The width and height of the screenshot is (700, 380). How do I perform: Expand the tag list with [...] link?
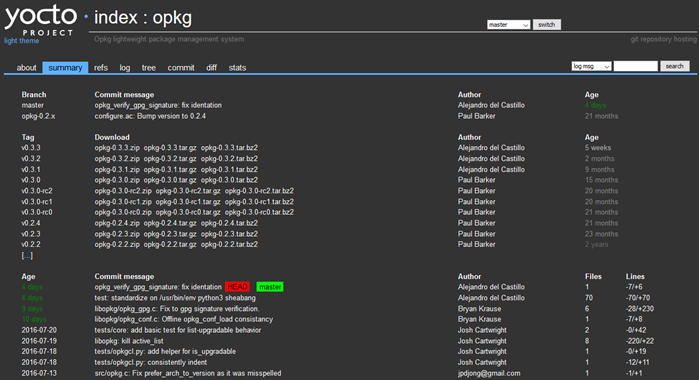[x=27, y=255]
